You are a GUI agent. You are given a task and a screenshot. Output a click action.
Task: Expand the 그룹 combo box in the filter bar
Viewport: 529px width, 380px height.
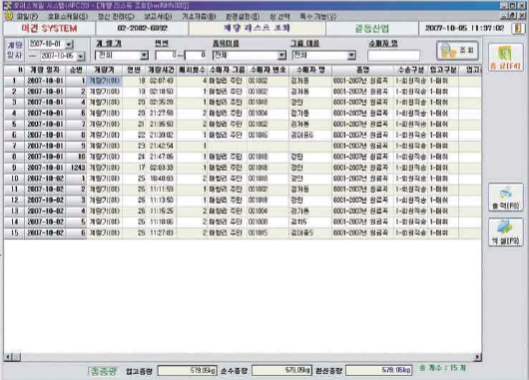(x=352, y=55)
